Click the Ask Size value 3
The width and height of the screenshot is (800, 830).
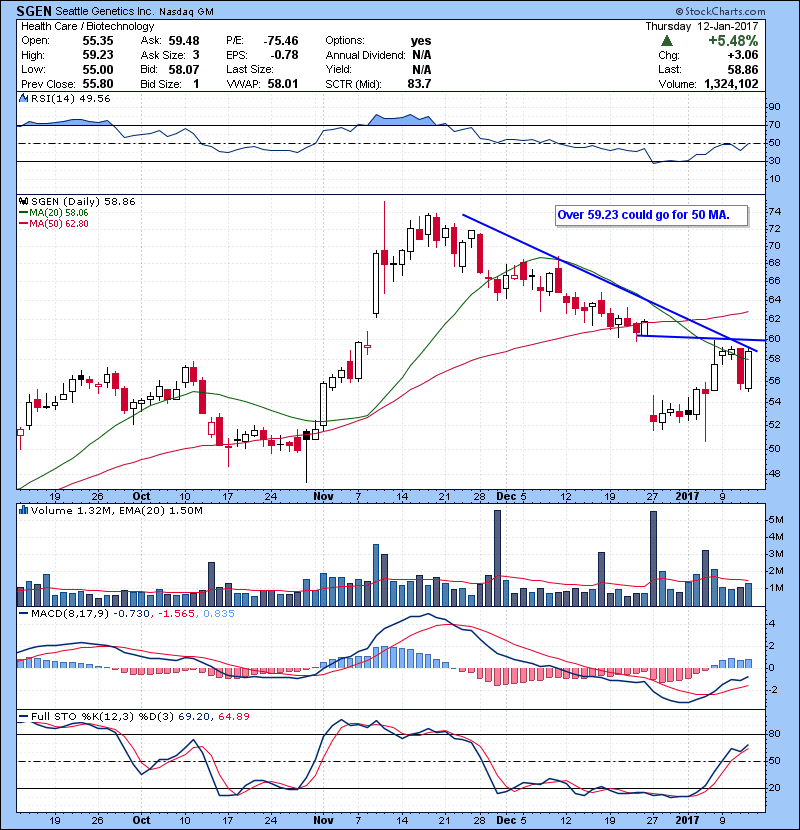(196, 55)
